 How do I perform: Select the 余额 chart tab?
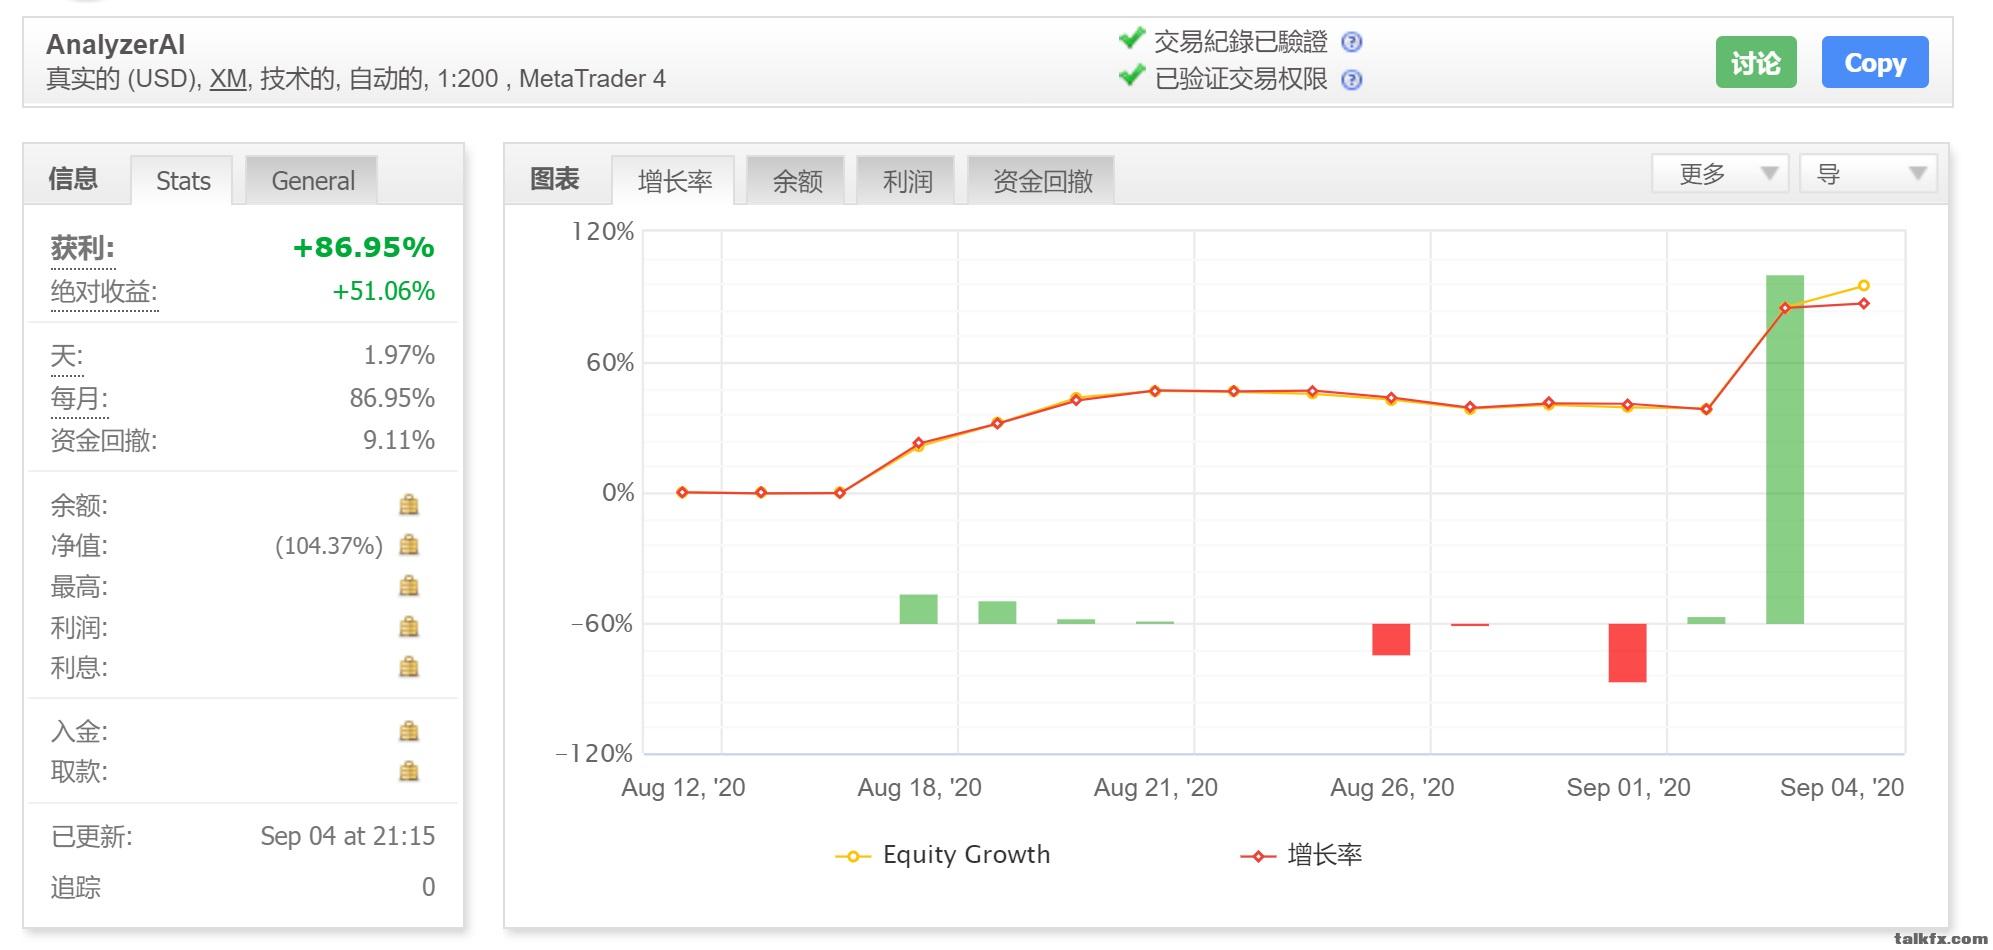coord(797,181)
